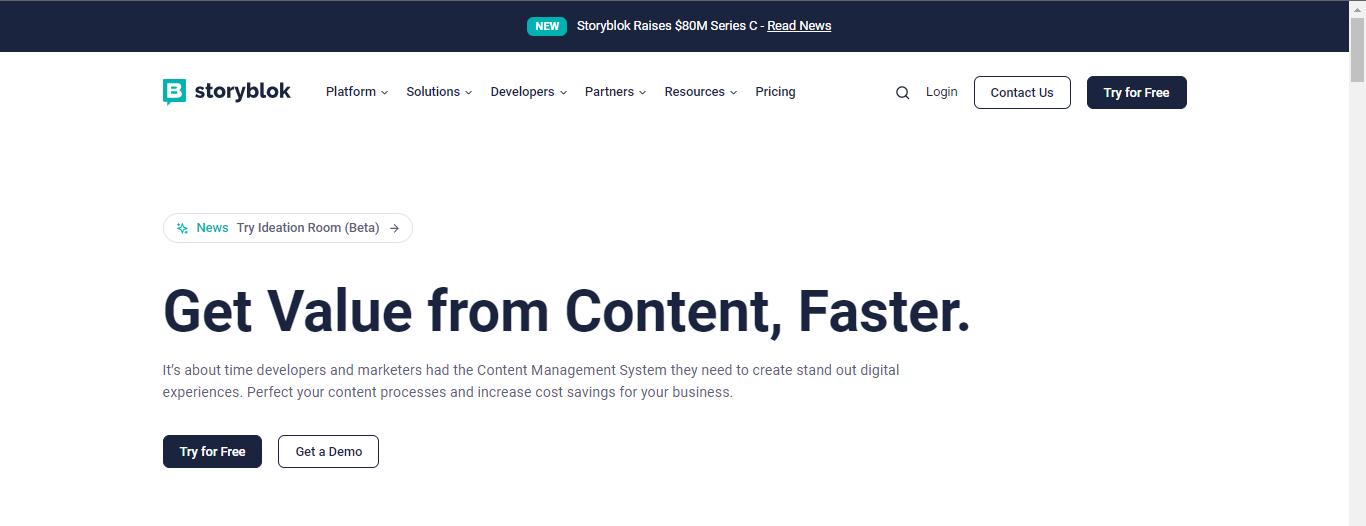
Task: Click the page scrollbar thumb
Action: [x=1357, y=50]
